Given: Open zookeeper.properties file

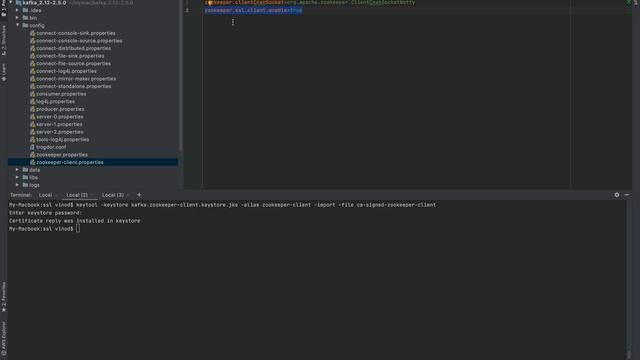Looking at the screenshot, I should (x=62, y=155).
